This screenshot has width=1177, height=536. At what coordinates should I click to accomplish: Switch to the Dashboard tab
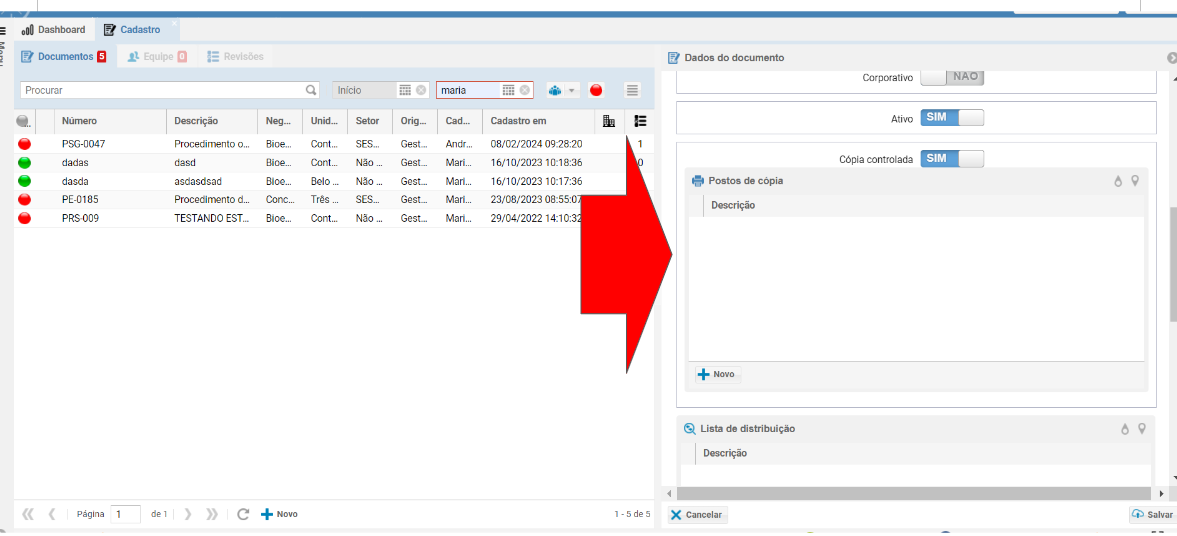(54, 30)
